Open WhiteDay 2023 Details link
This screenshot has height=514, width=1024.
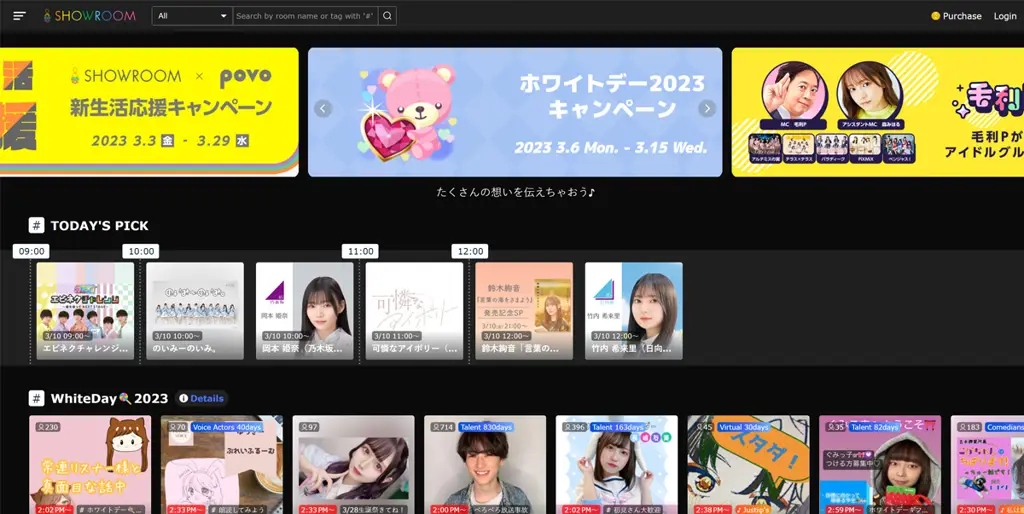click(x=202, y=398)
